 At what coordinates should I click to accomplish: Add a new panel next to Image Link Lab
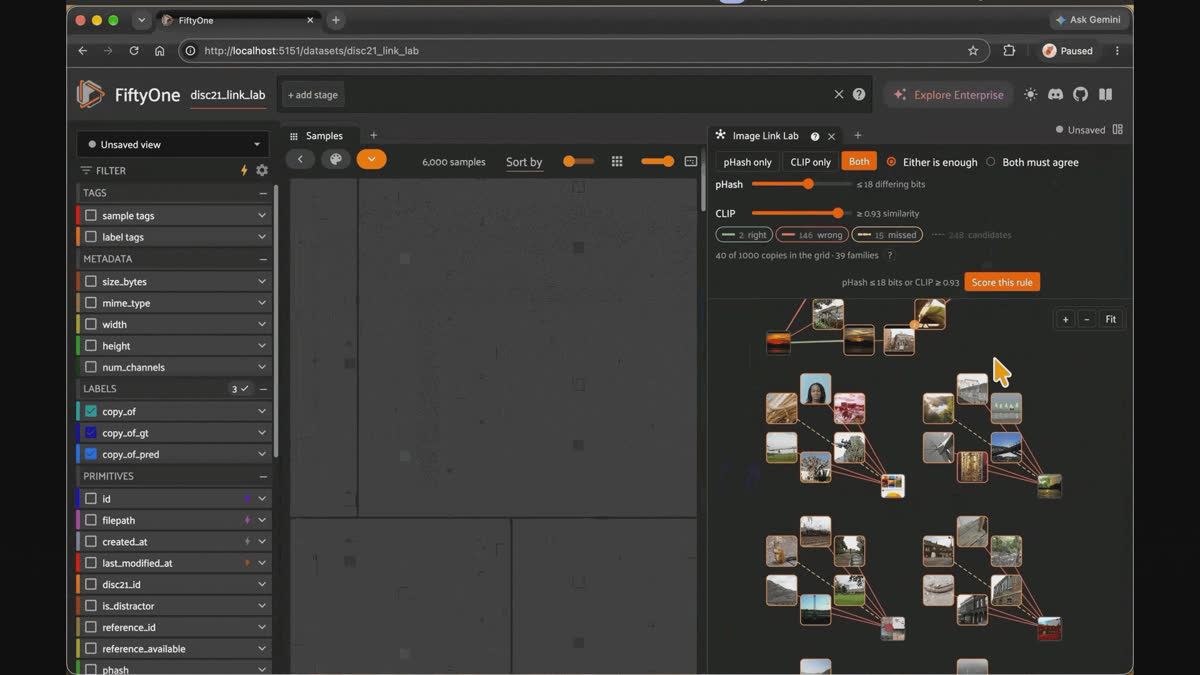(857, 135)
